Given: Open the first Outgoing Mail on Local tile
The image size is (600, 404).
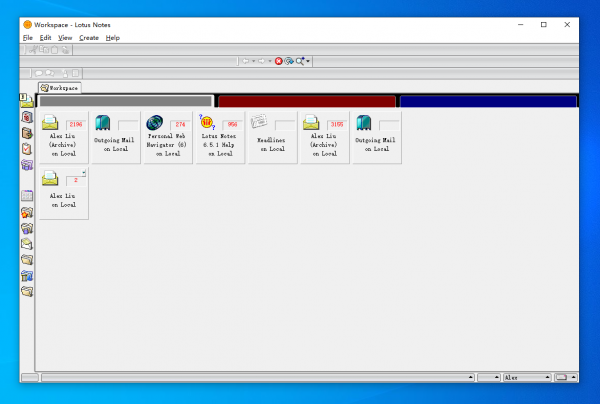Looking at the screenshot, I should click(114, 136).
